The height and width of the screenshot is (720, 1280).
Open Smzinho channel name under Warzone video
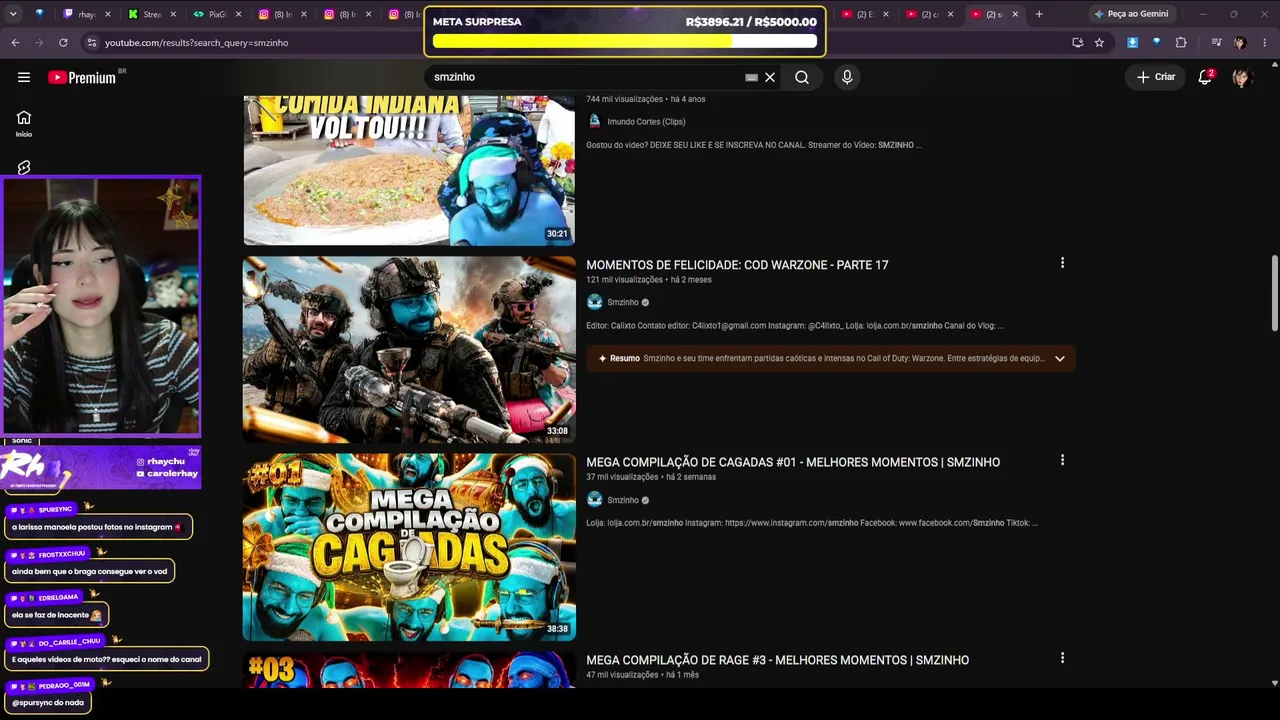623,302
